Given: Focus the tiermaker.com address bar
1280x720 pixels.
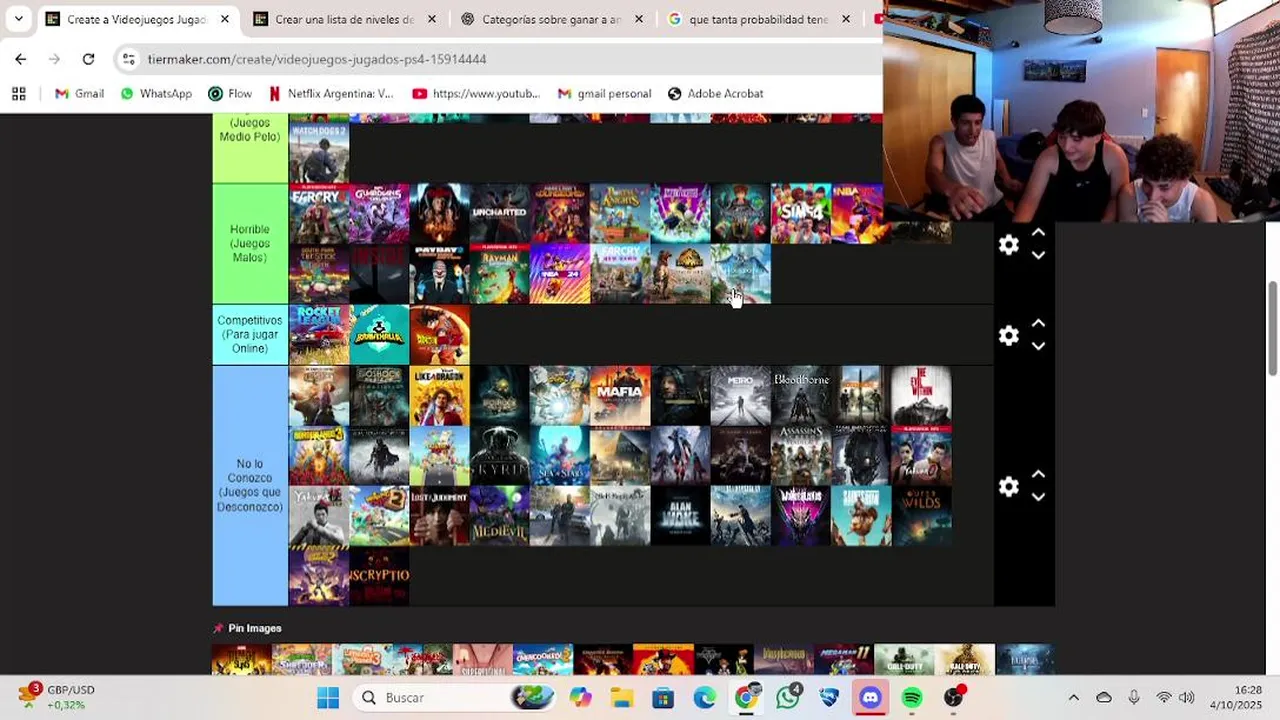Looking at the screenshot, I should pos(500,59).
